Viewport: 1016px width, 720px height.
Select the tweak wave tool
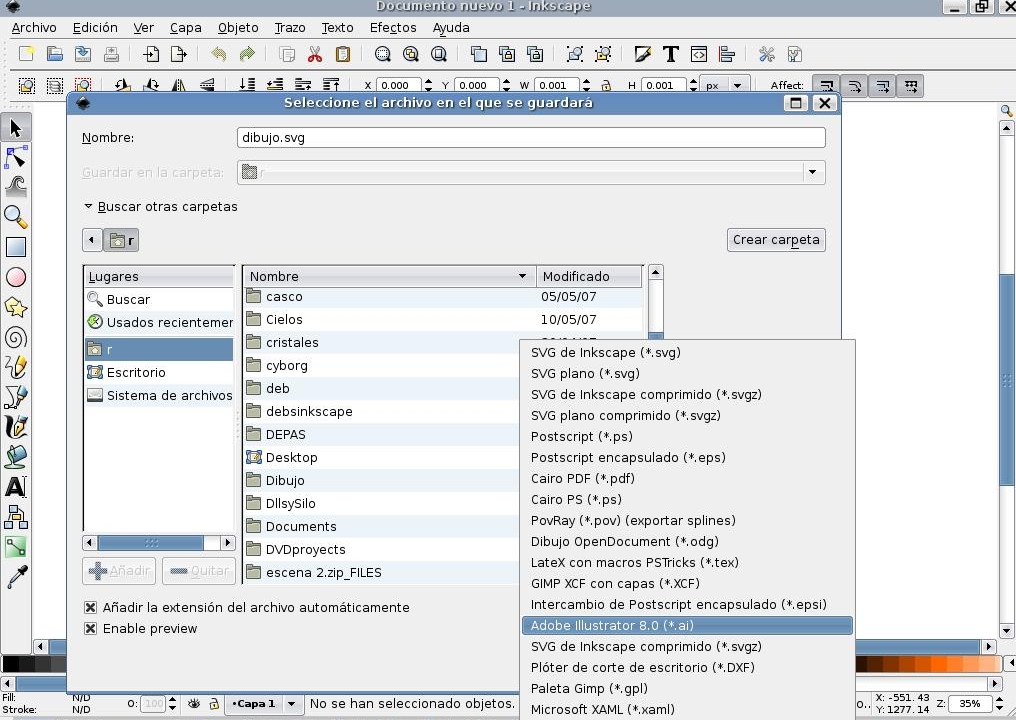pos(16,187)
